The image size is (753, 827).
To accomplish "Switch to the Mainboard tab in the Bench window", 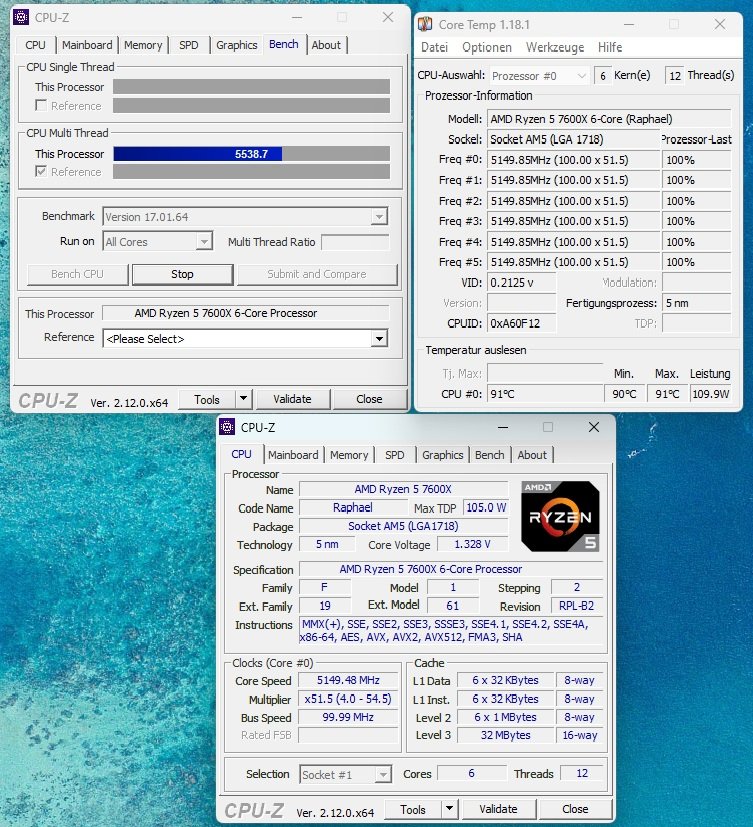I will [87, 45].
